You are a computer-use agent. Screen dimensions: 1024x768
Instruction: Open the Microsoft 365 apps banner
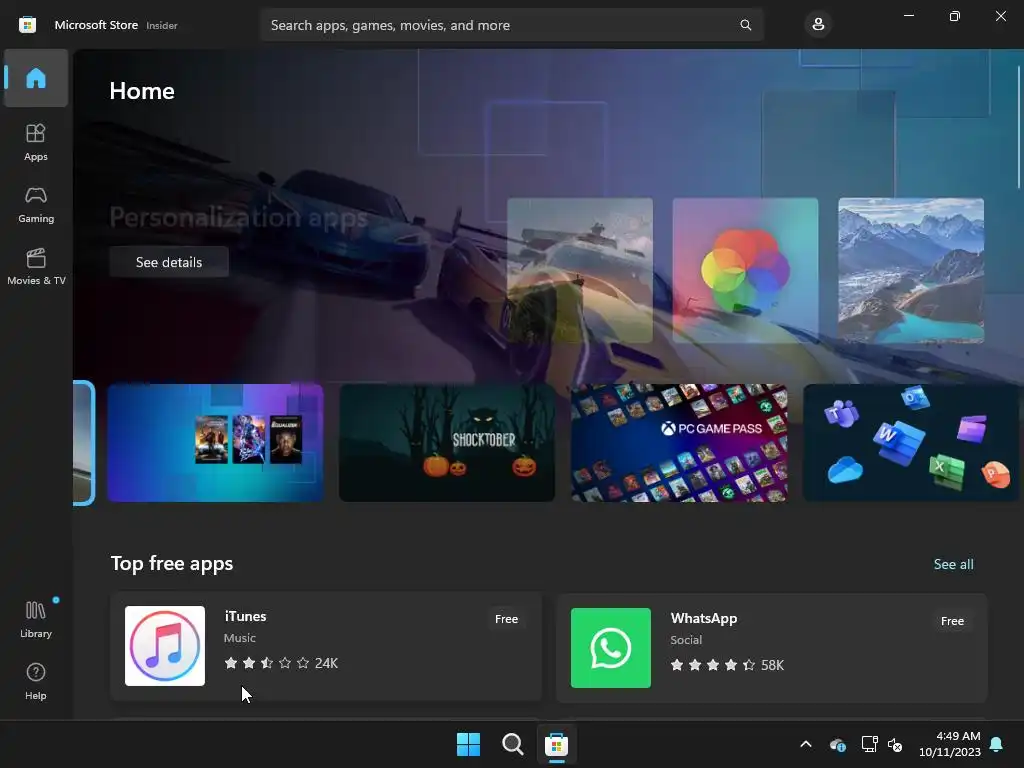[x=911, y=443]
